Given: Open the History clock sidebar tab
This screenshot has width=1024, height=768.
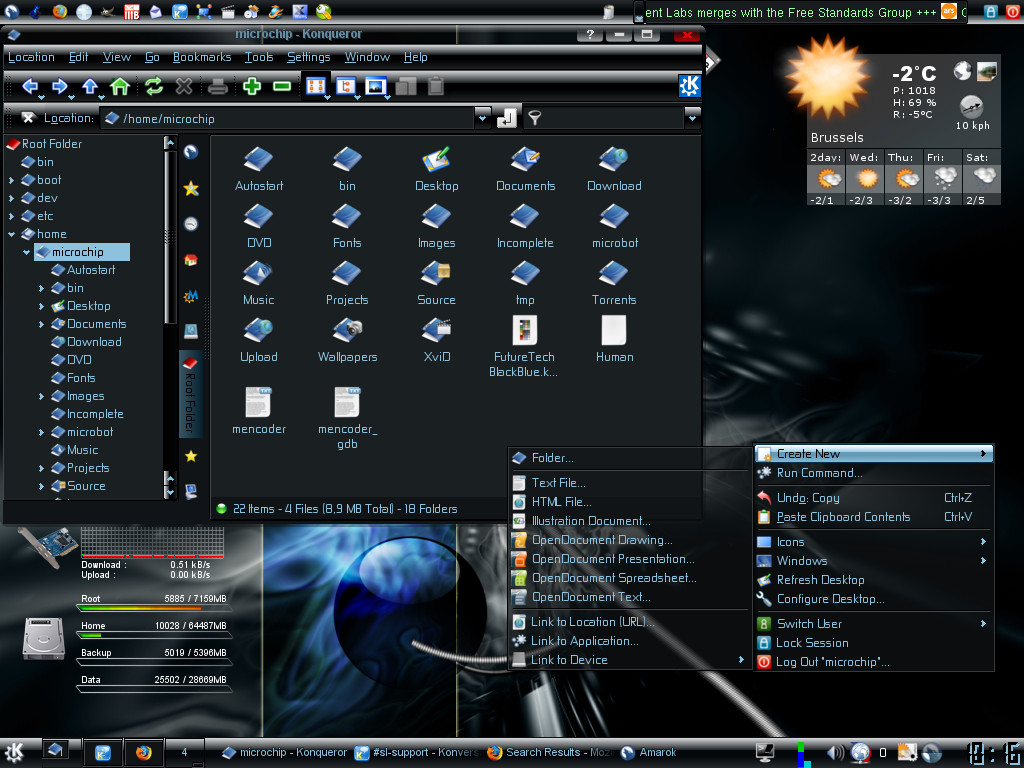Looking at the screenshot, I should [191, 224].
